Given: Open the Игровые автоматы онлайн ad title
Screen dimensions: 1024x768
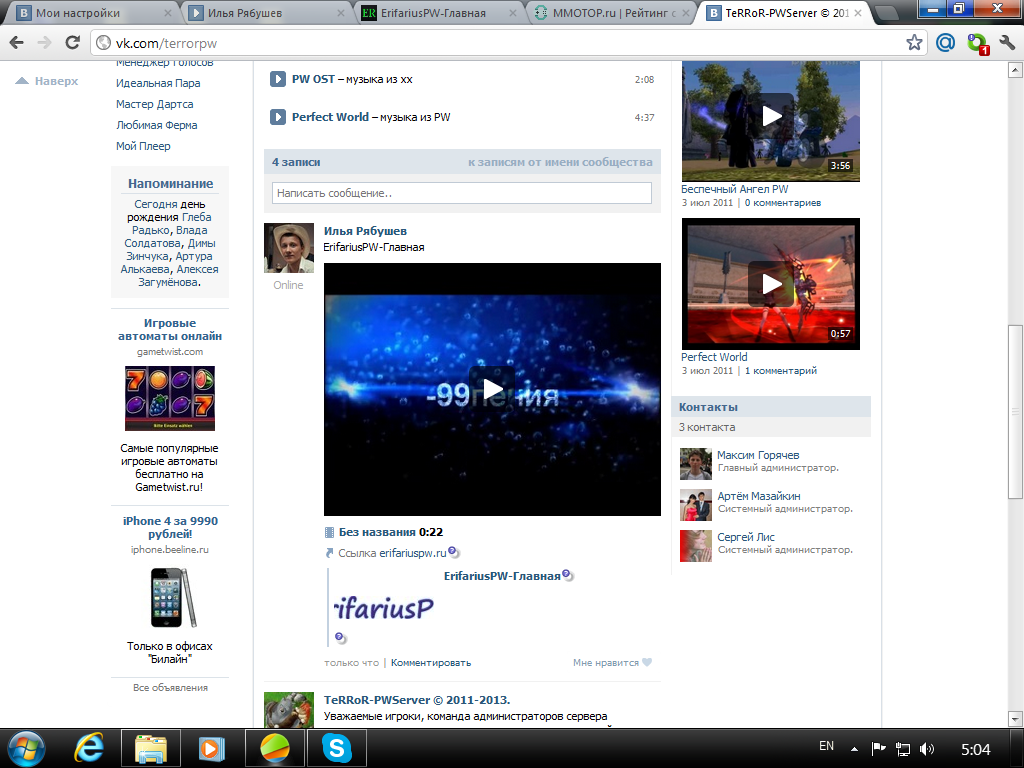Looking at the screenshot, I should (170, 330).
